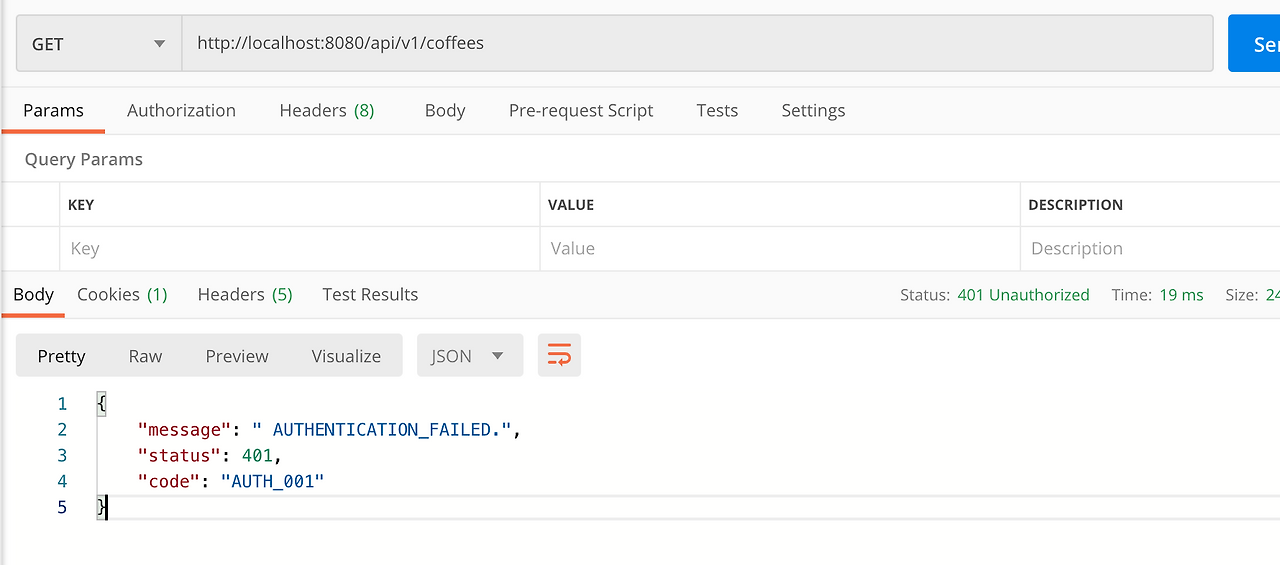1280x565 pixels.
Task: Click the query param Key field
Action: click(299, 248)
